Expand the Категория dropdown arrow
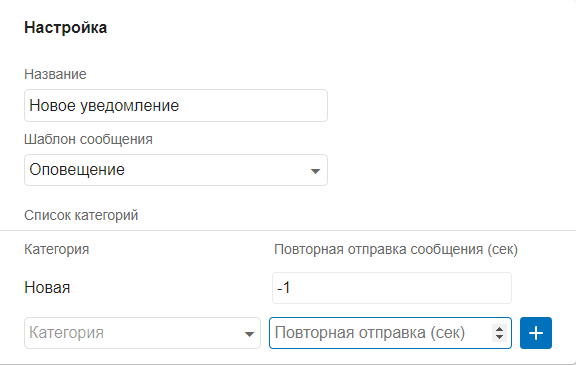Viewport: 576px width, 365px height. (249, 334)
